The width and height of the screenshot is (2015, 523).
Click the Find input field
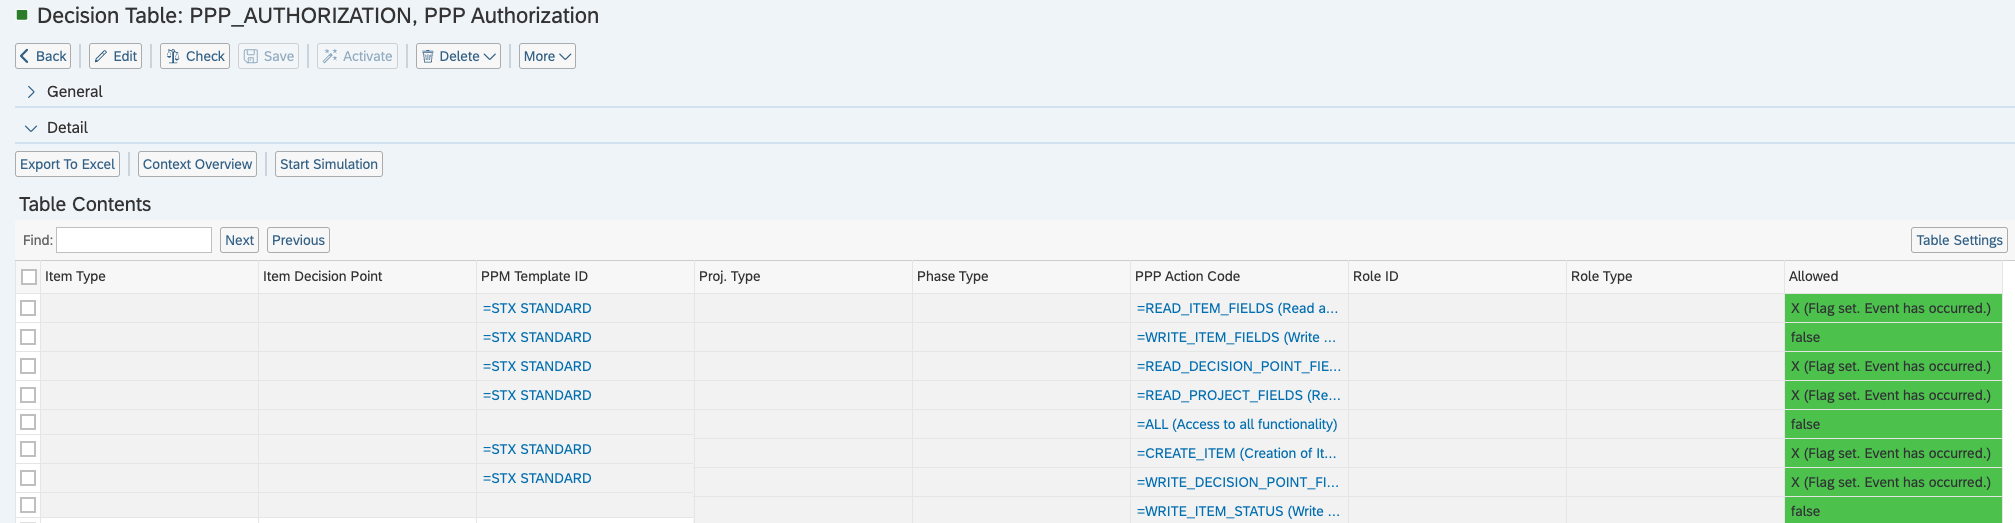coord(134,240)
